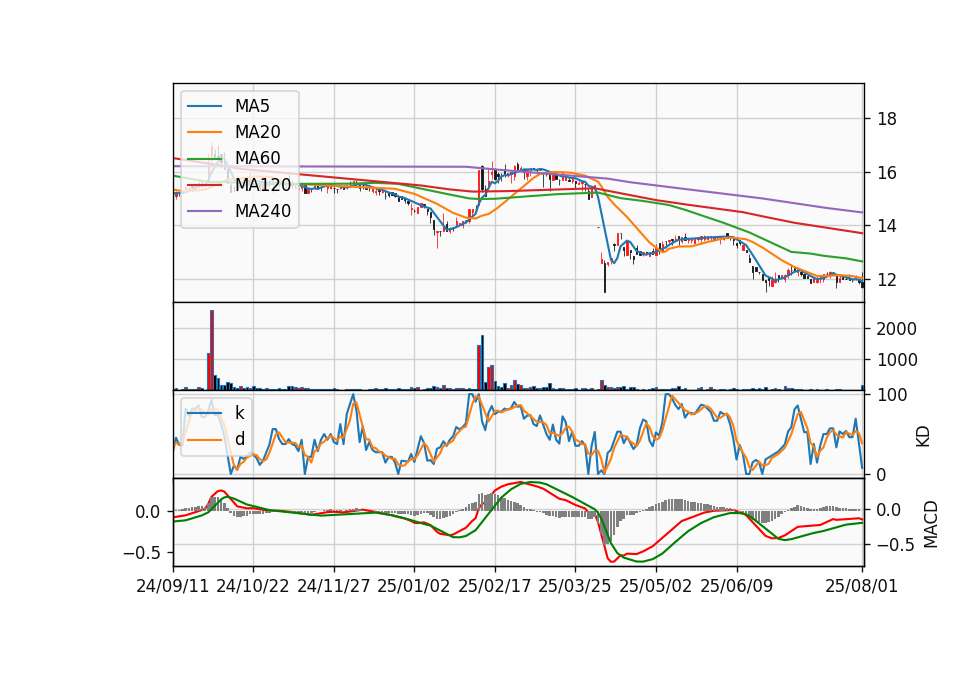Click the purple MA240 legend line
The image size is (960, 690).
tap(204, 211)
